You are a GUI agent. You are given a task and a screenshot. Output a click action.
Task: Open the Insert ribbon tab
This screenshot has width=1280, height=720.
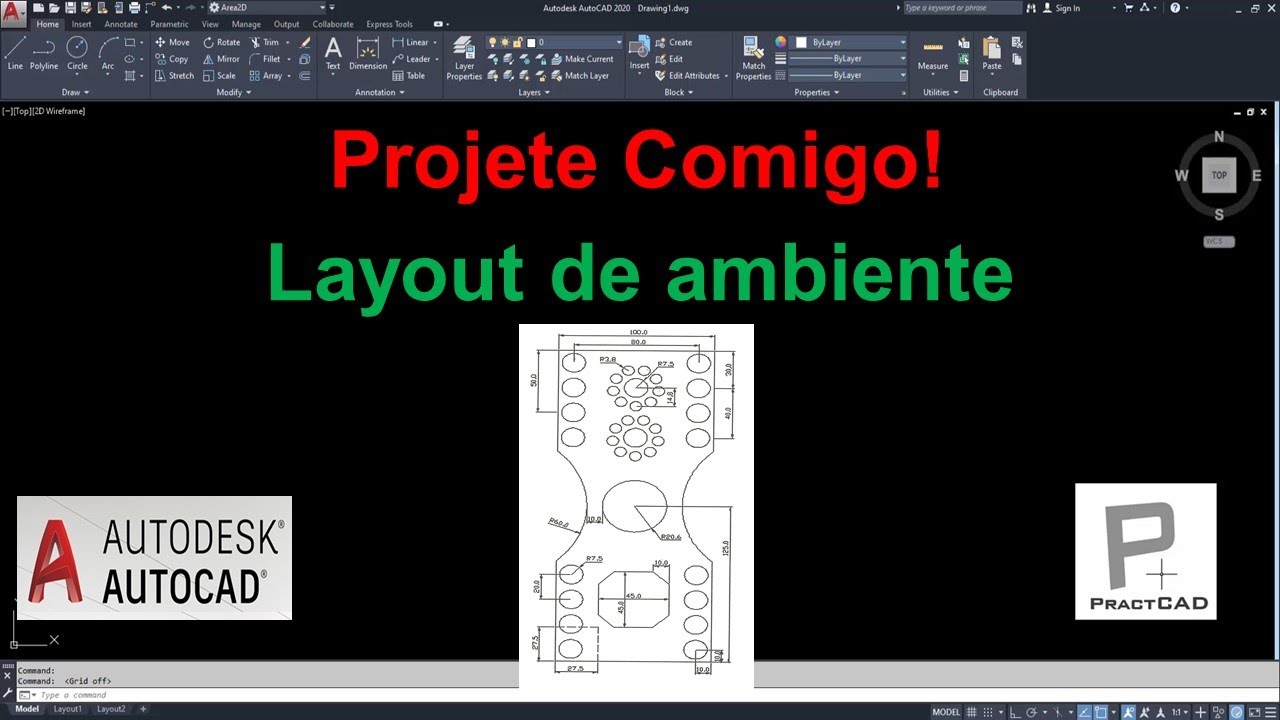coord(81,24)
